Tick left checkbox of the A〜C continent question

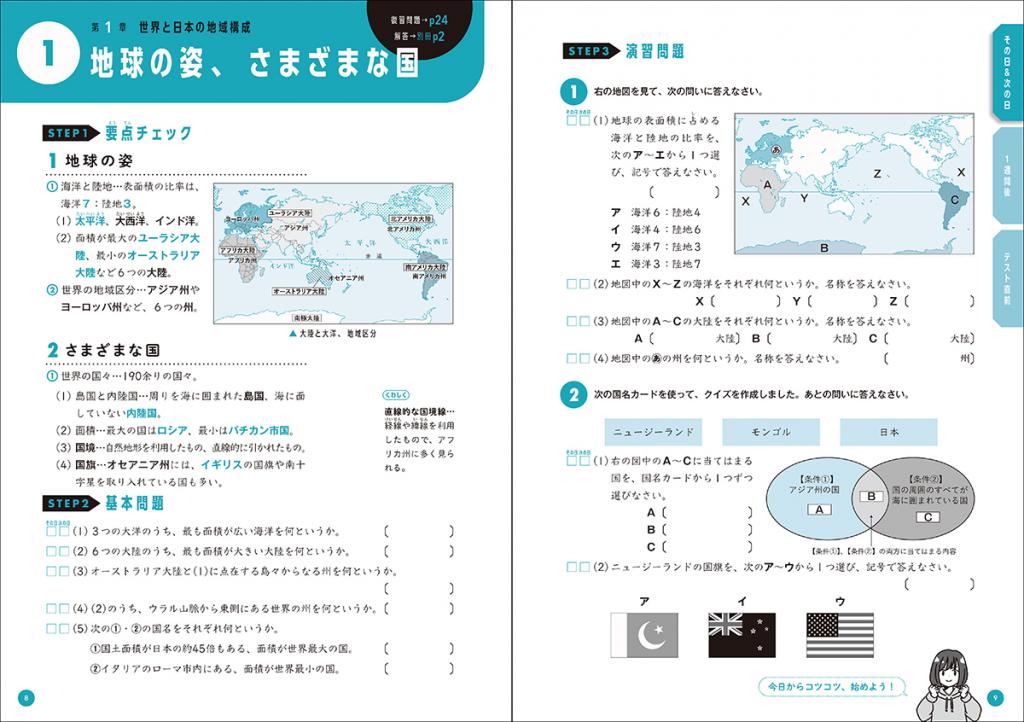click(572, 321)
